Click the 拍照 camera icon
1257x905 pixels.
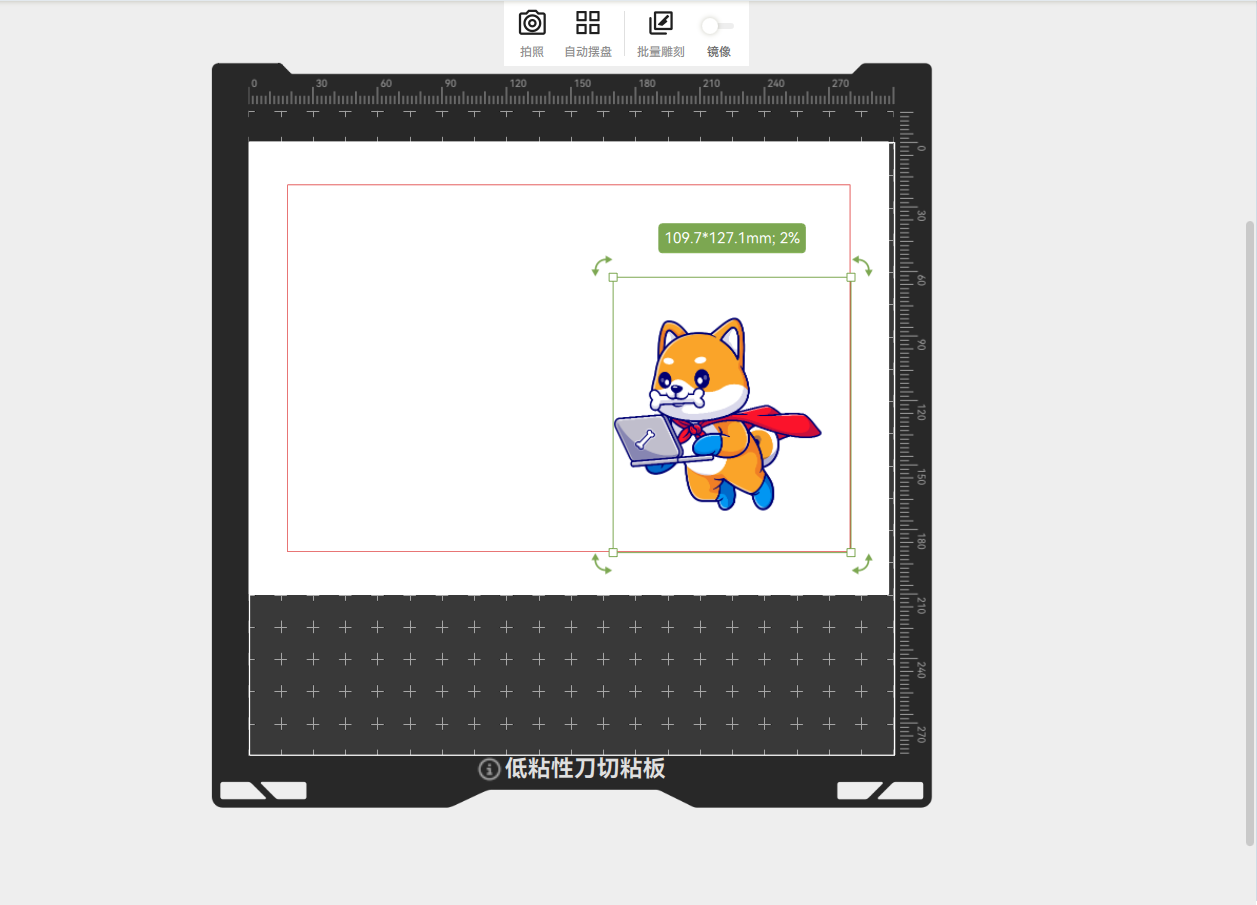532,23
